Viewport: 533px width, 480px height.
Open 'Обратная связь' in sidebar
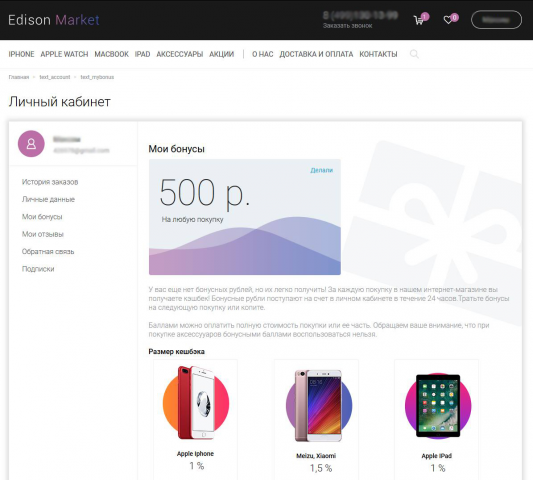pos(48,252)
